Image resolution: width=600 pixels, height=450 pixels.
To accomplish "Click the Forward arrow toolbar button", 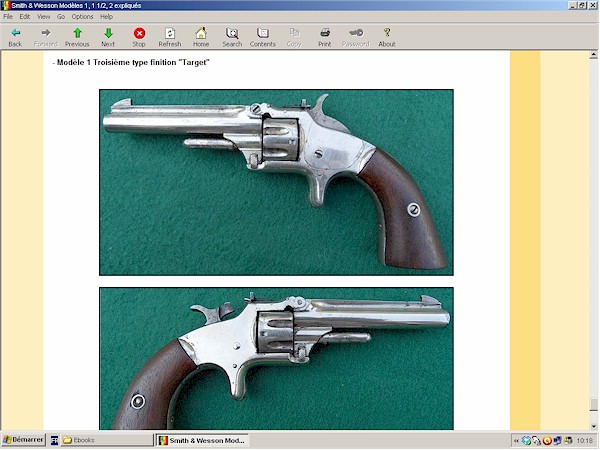I will click(x=46, y=37).
